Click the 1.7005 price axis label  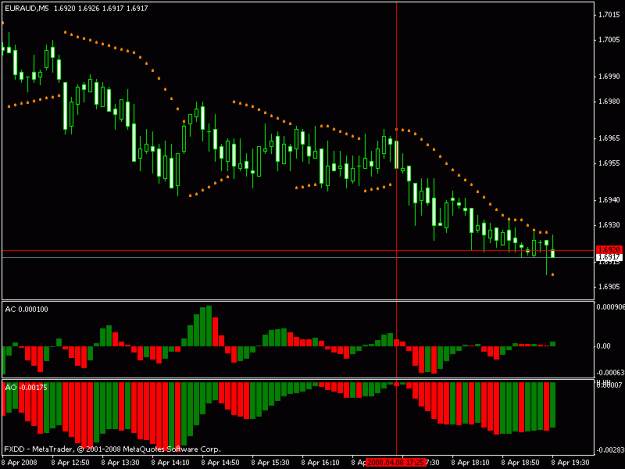pos(609,40)
